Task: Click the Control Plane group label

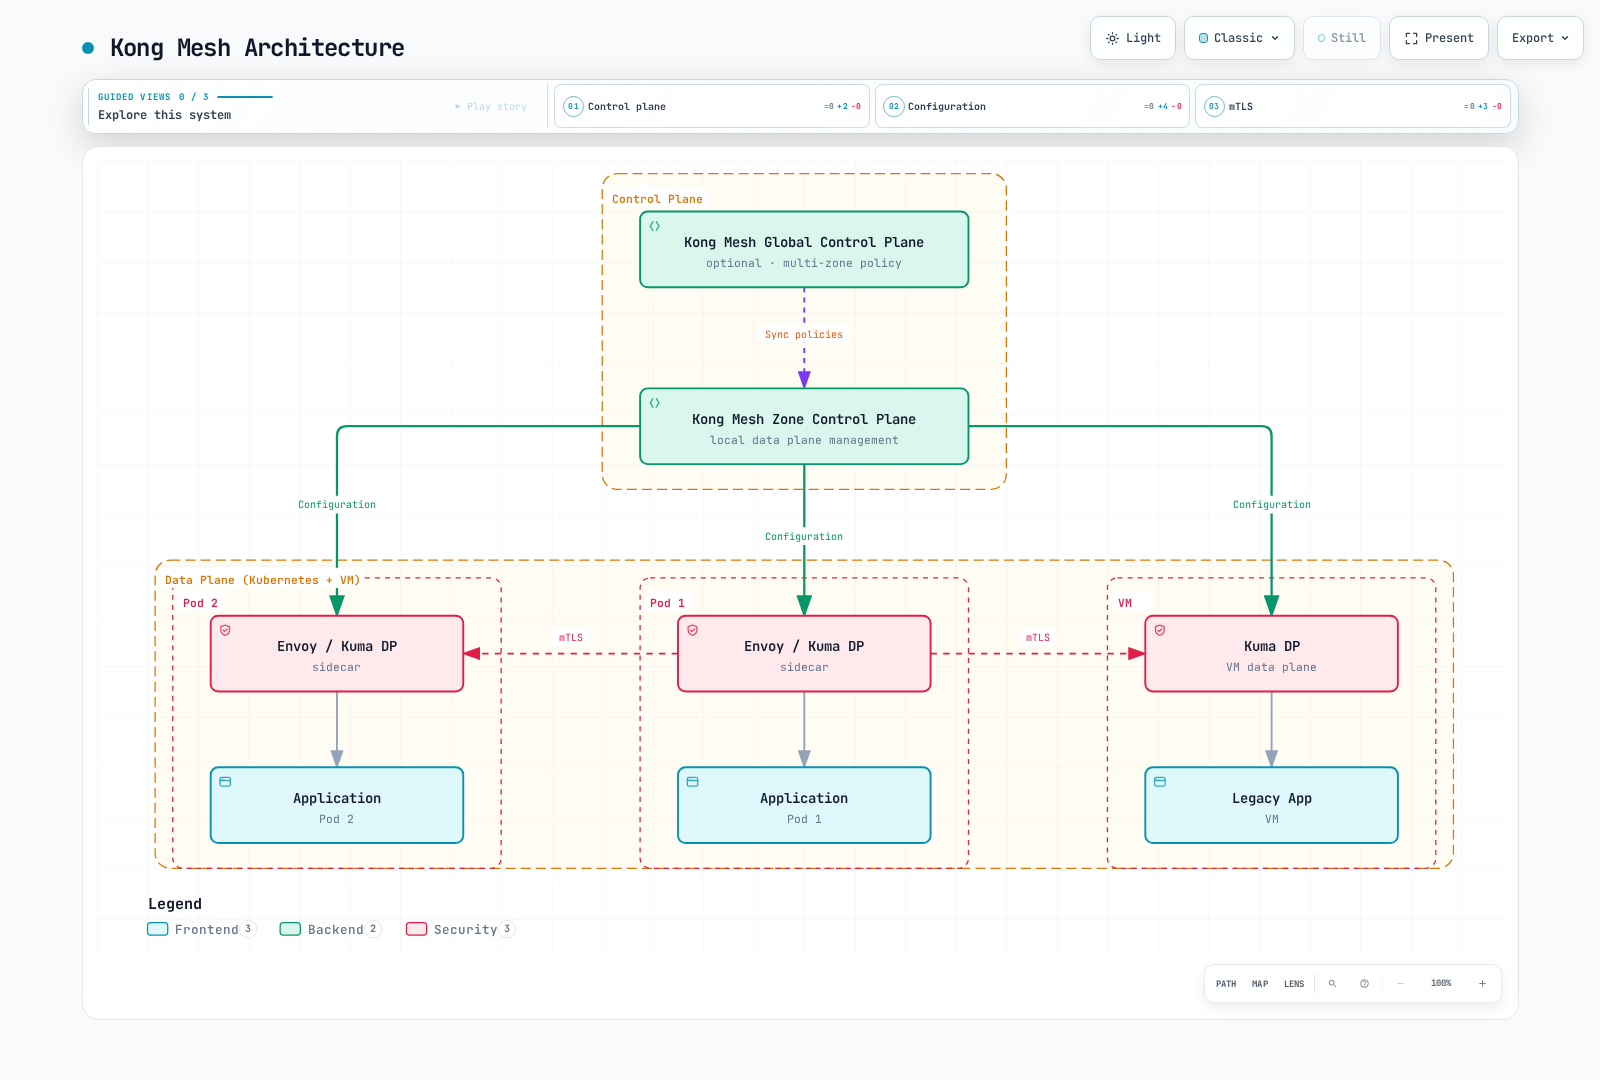Action: [x=657, y=199]
